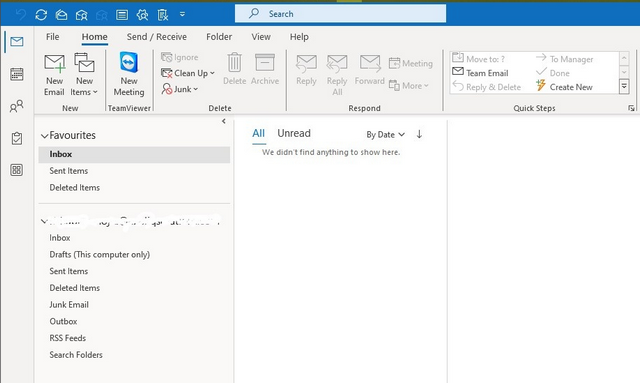Screen dimensions: 640x383
Task: Select the Done quick step
Action: [x=553, y=73]
